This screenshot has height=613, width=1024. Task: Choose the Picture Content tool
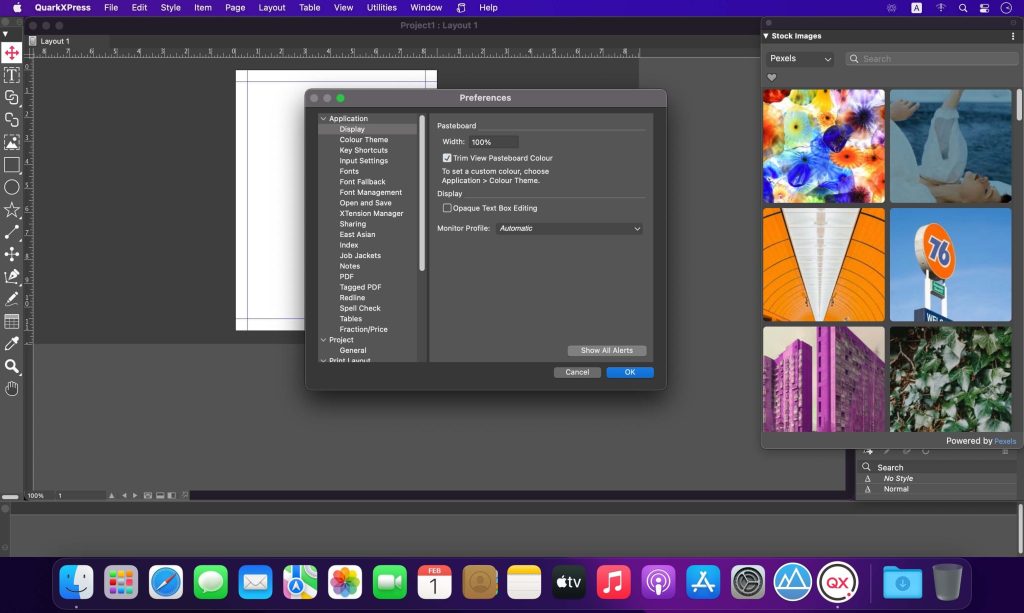click(x=12, y=141)
